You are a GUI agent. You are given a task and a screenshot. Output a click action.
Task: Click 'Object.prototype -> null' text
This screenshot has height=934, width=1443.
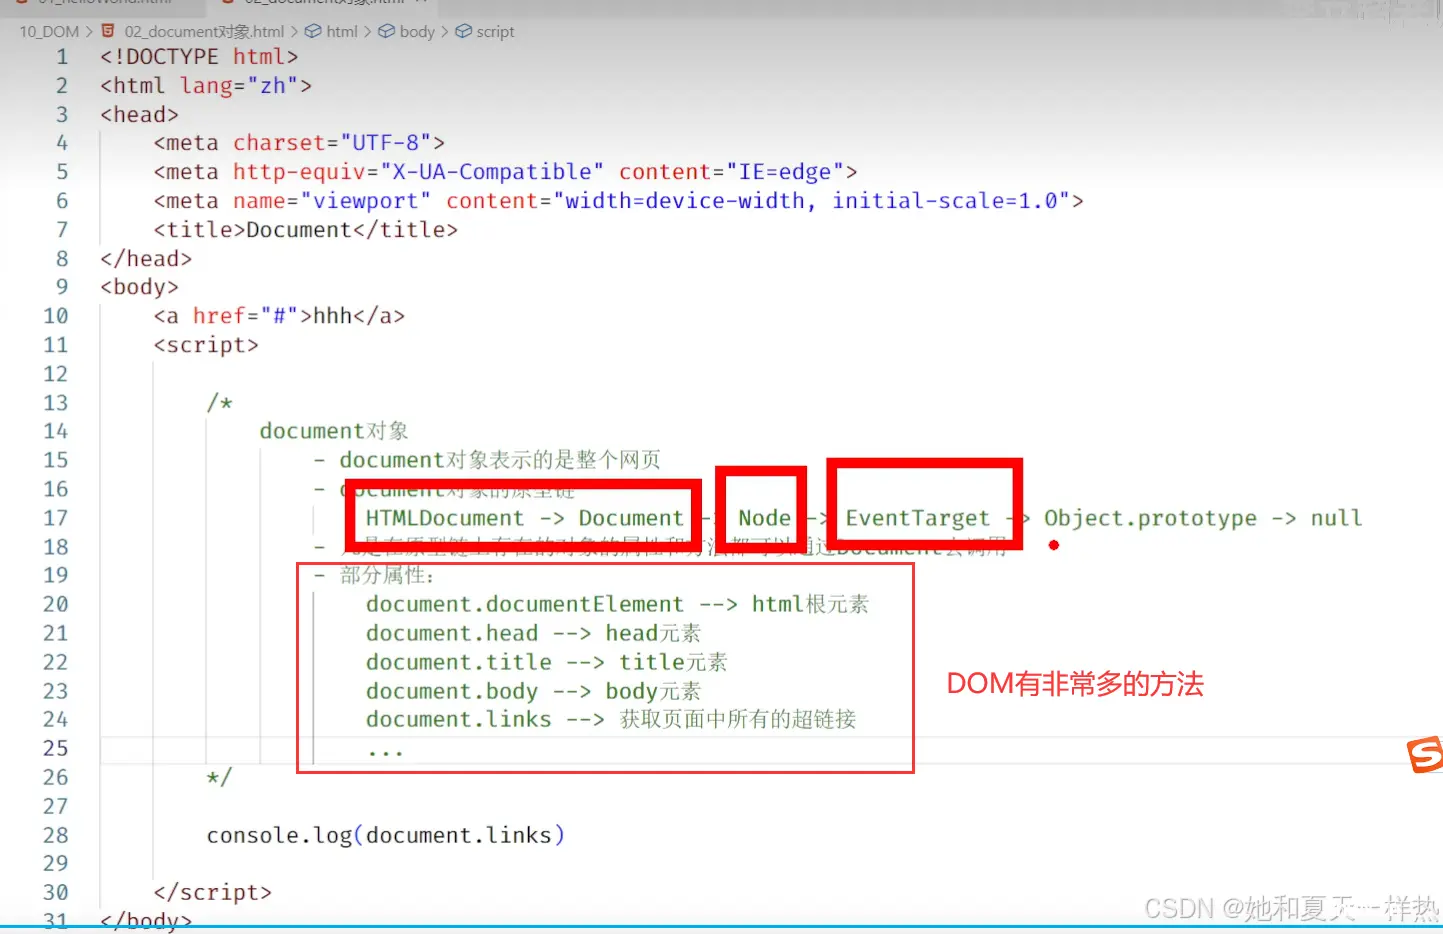(1203, 518)
